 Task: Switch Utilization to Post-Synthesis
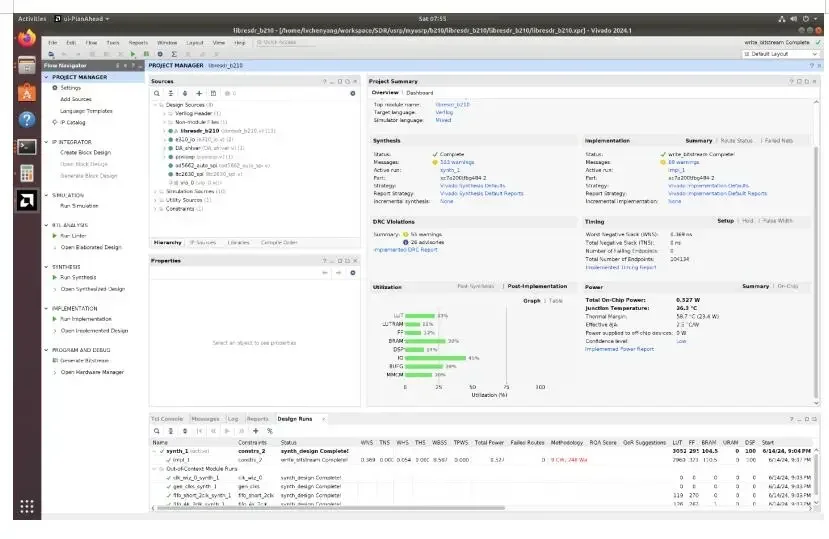475,286
